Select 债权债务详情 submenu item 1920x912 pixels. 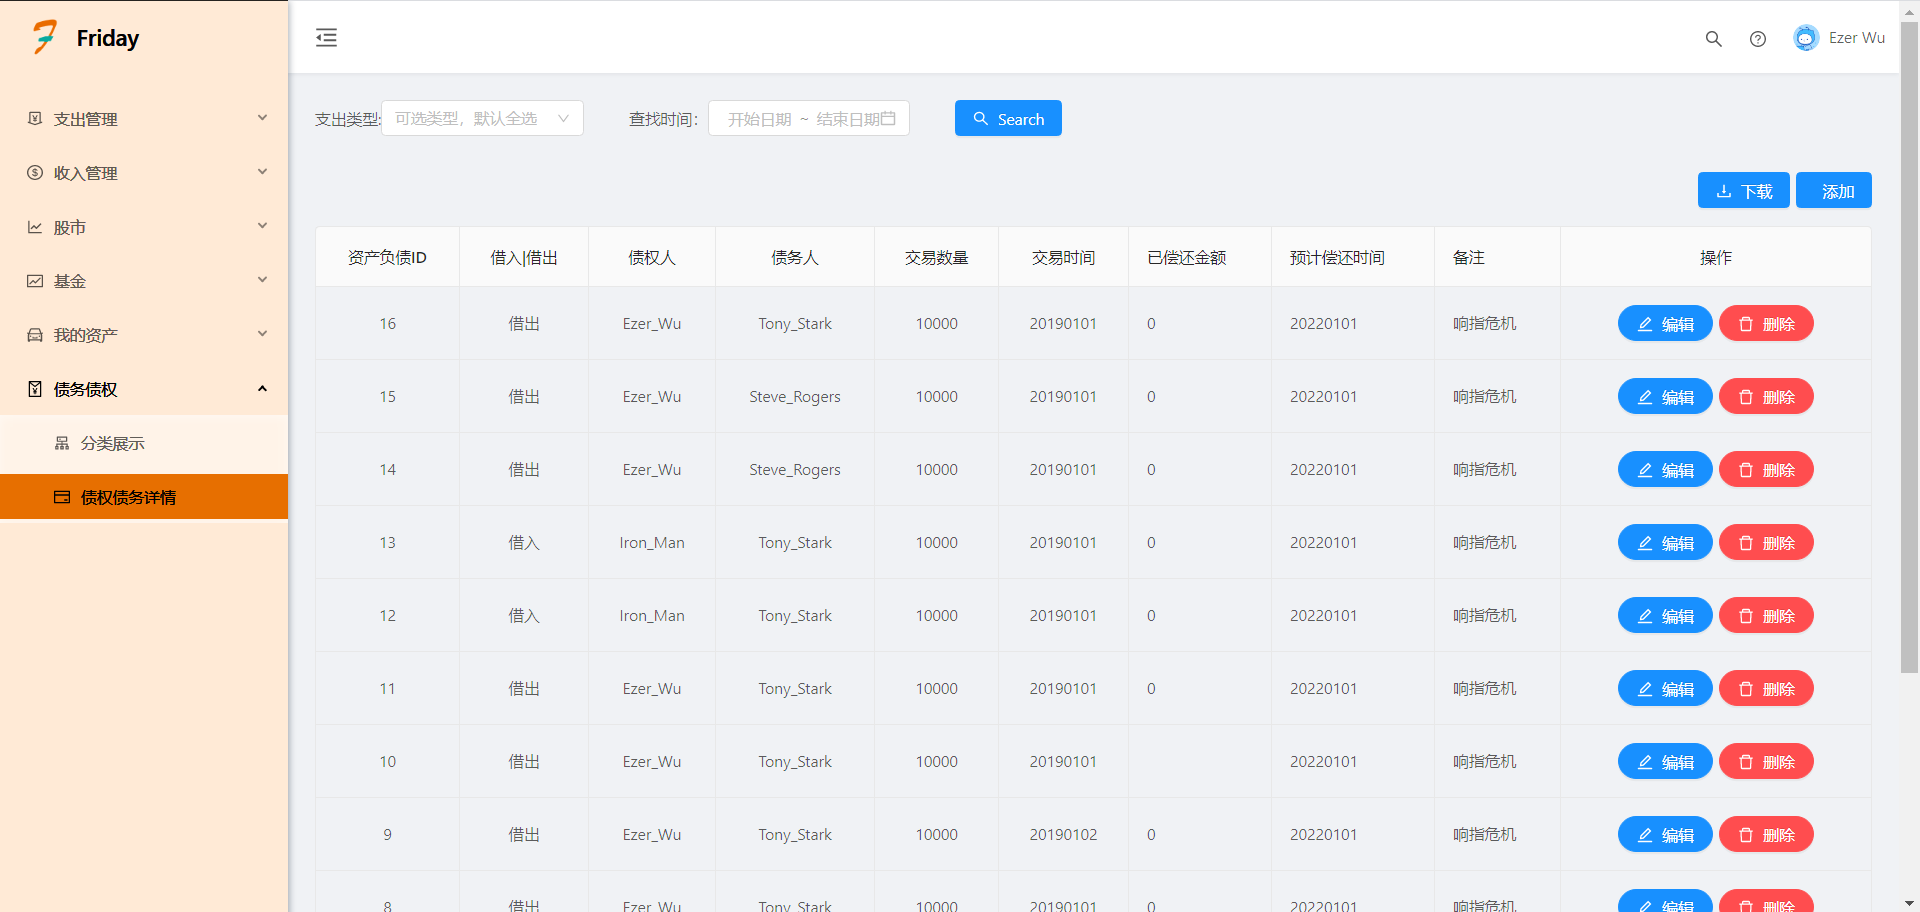pos(144,497)
